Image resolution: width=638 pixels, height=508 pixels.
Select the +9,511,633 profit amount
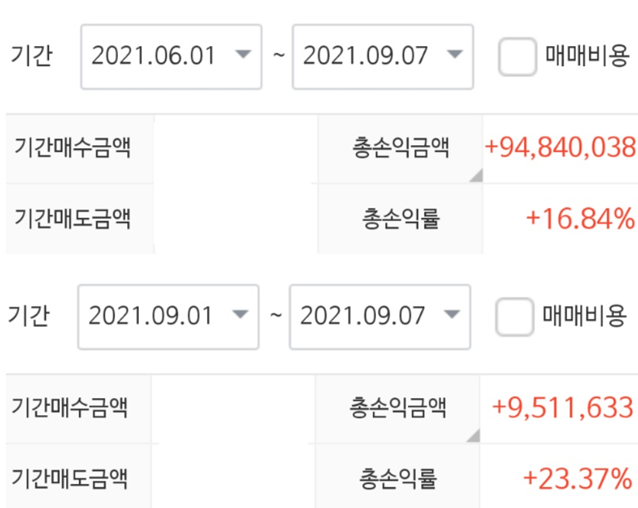point(563,408)
